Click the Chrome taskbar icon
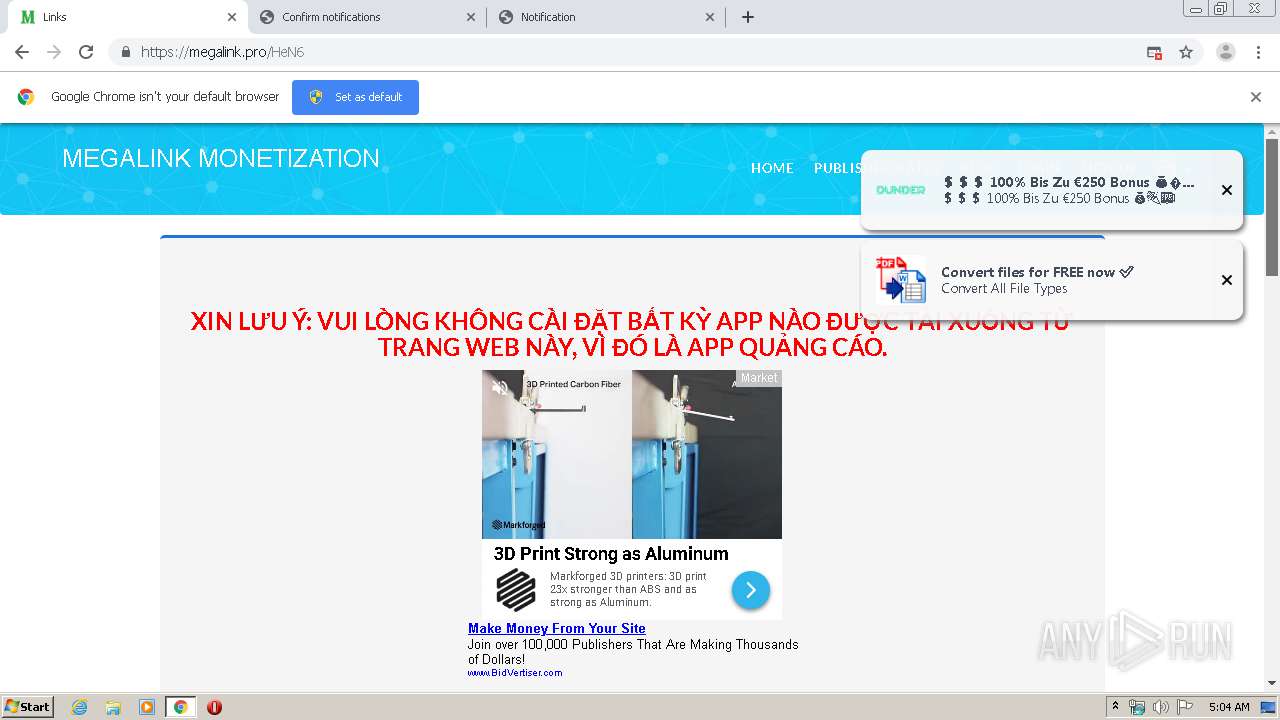Viewport: 1280px width, 720px height. [180, 707]
